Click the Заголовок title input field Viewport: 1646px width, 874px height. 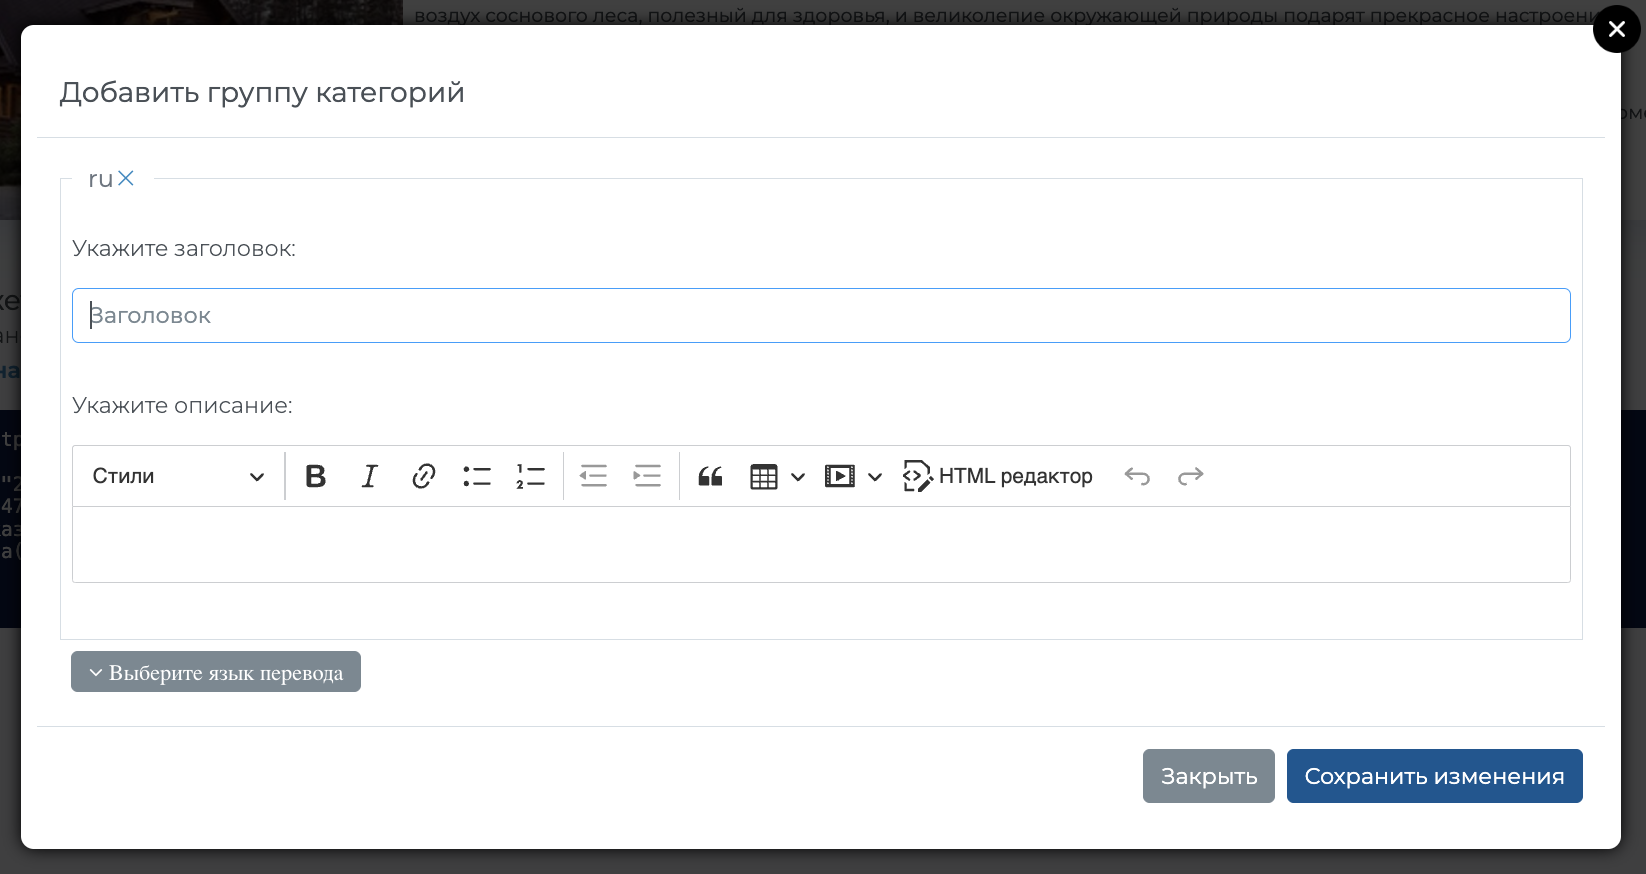821,316
